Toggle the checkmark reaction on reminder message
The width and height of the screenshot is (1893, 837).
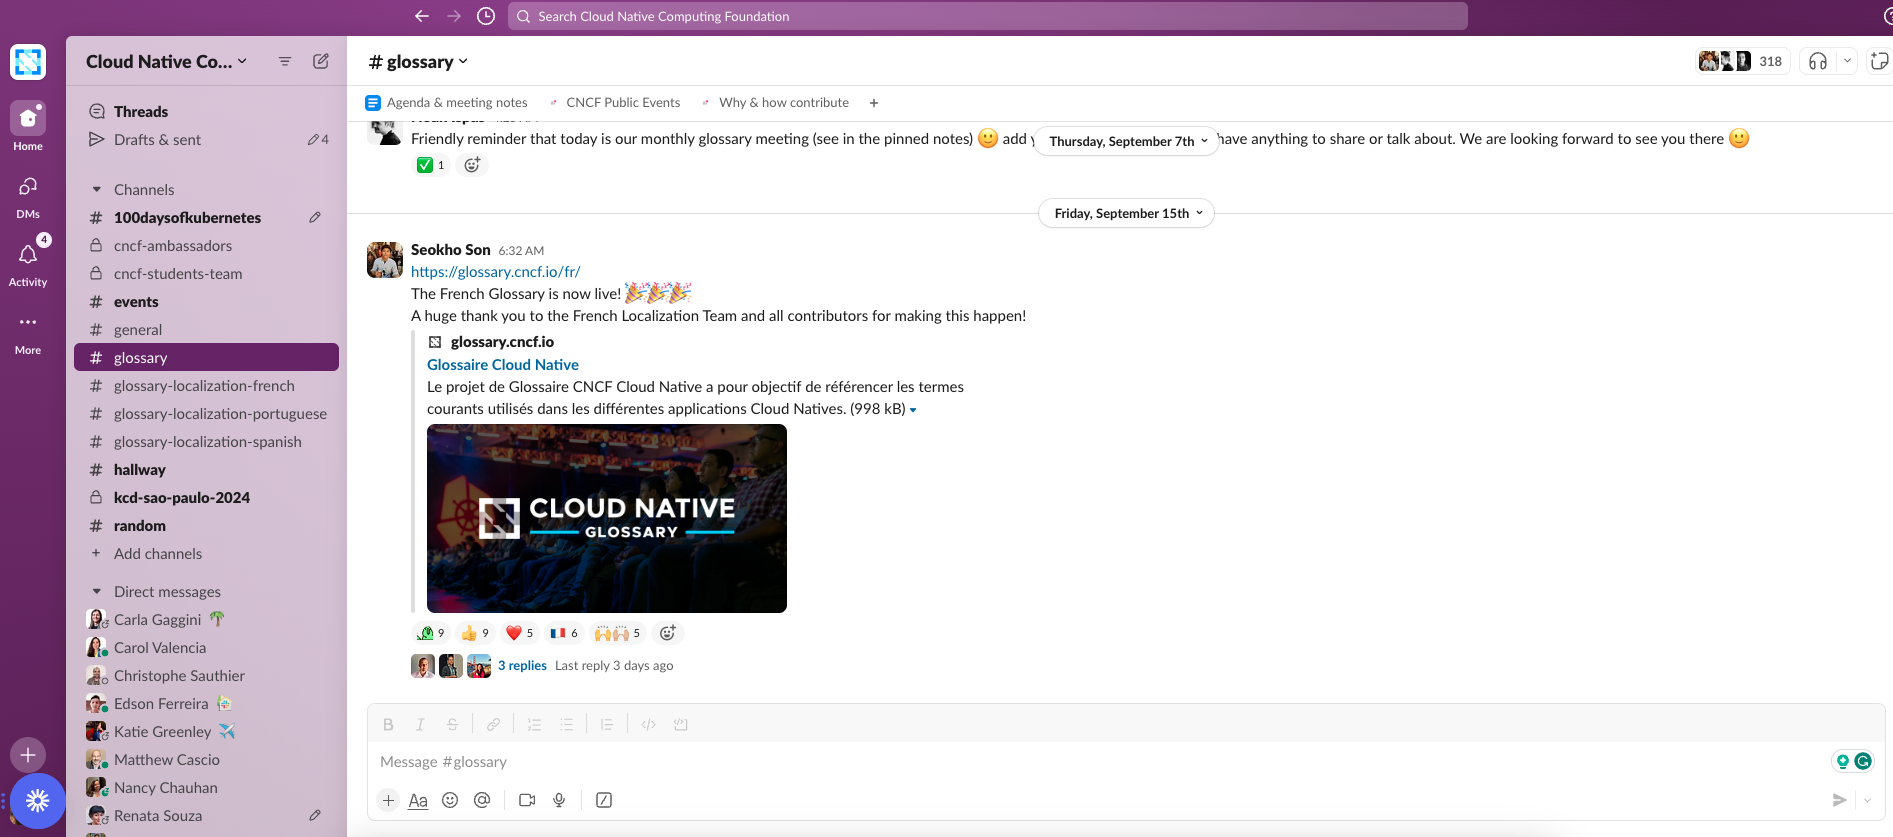pyautogui.click(x=431, y=165)
